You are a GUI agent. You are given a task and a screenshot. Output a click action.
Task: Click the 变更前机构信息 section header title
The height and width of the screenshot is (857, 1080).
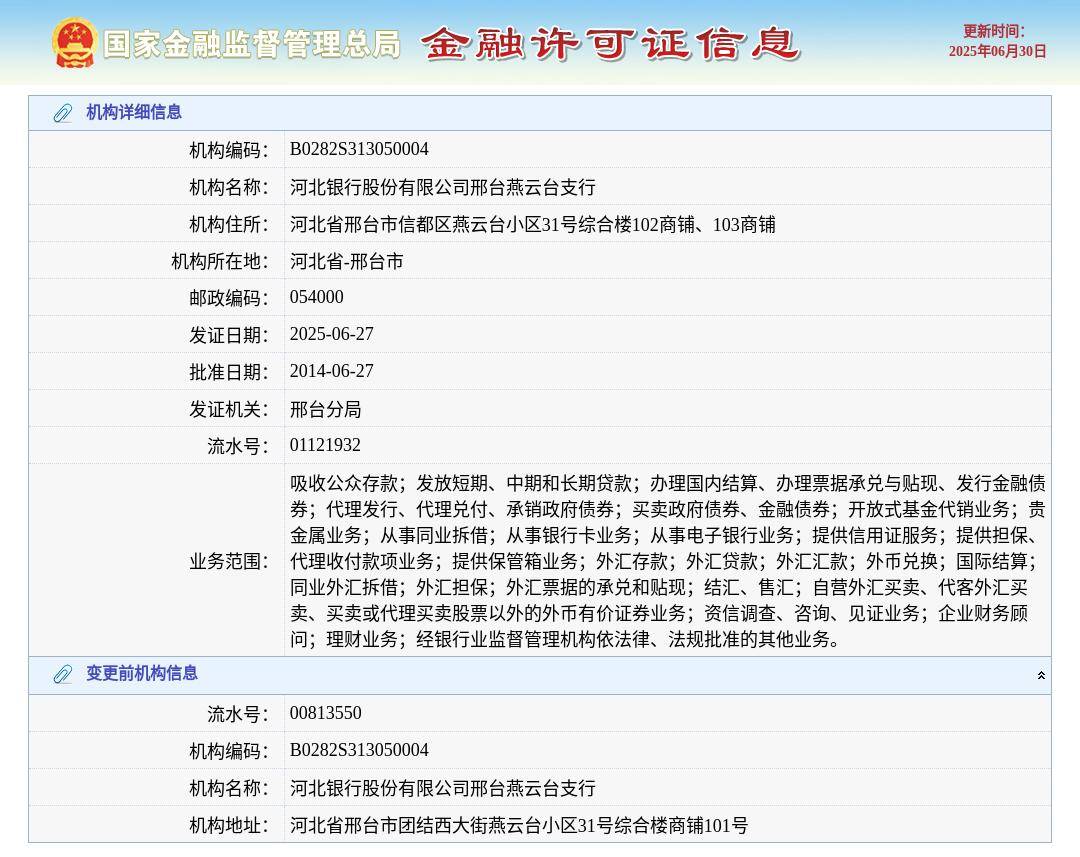141,673
